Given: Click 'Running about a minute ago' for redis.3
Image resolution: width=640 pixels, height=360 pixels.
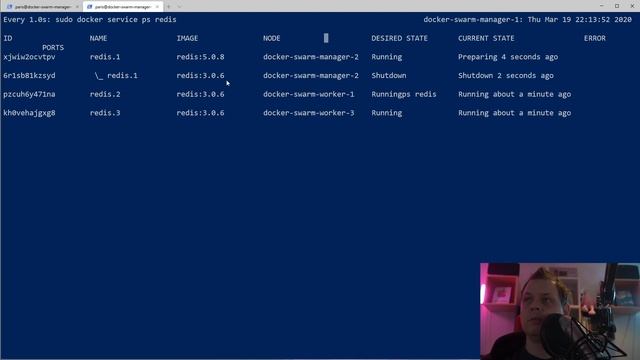Looking at the screenshot, I should click(514, 113).
